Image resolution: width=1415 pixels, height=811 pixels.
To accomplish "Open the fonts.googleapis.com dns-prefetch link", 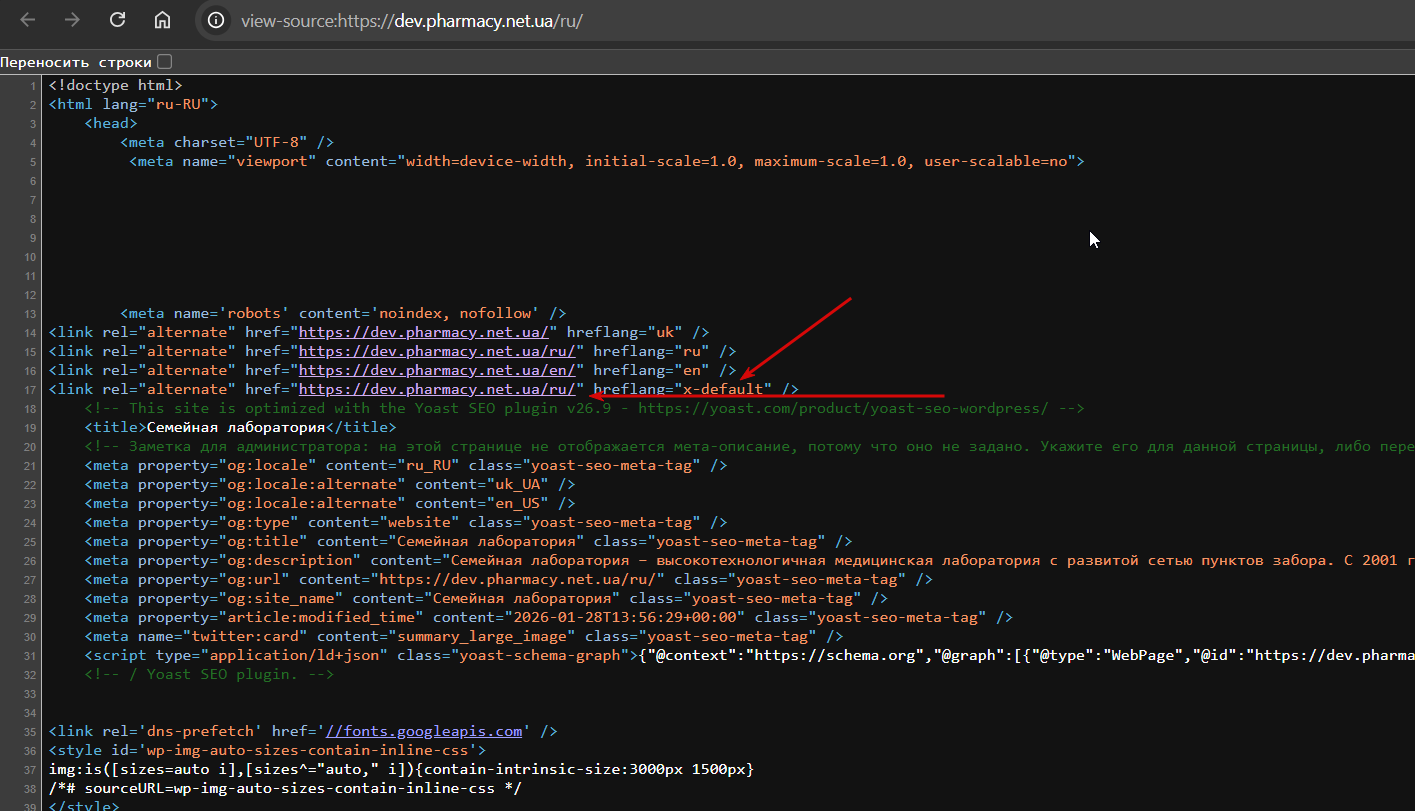I will tap(424, 731).
